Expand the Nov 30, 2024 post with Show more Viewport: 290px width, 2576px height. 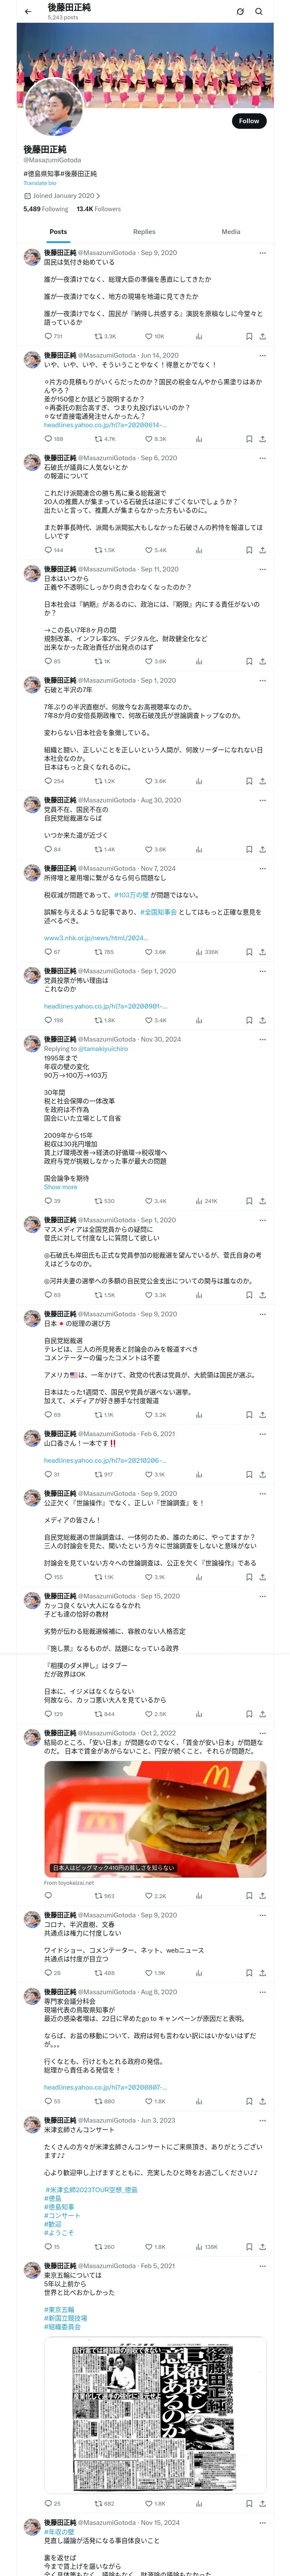[60, 1187]
